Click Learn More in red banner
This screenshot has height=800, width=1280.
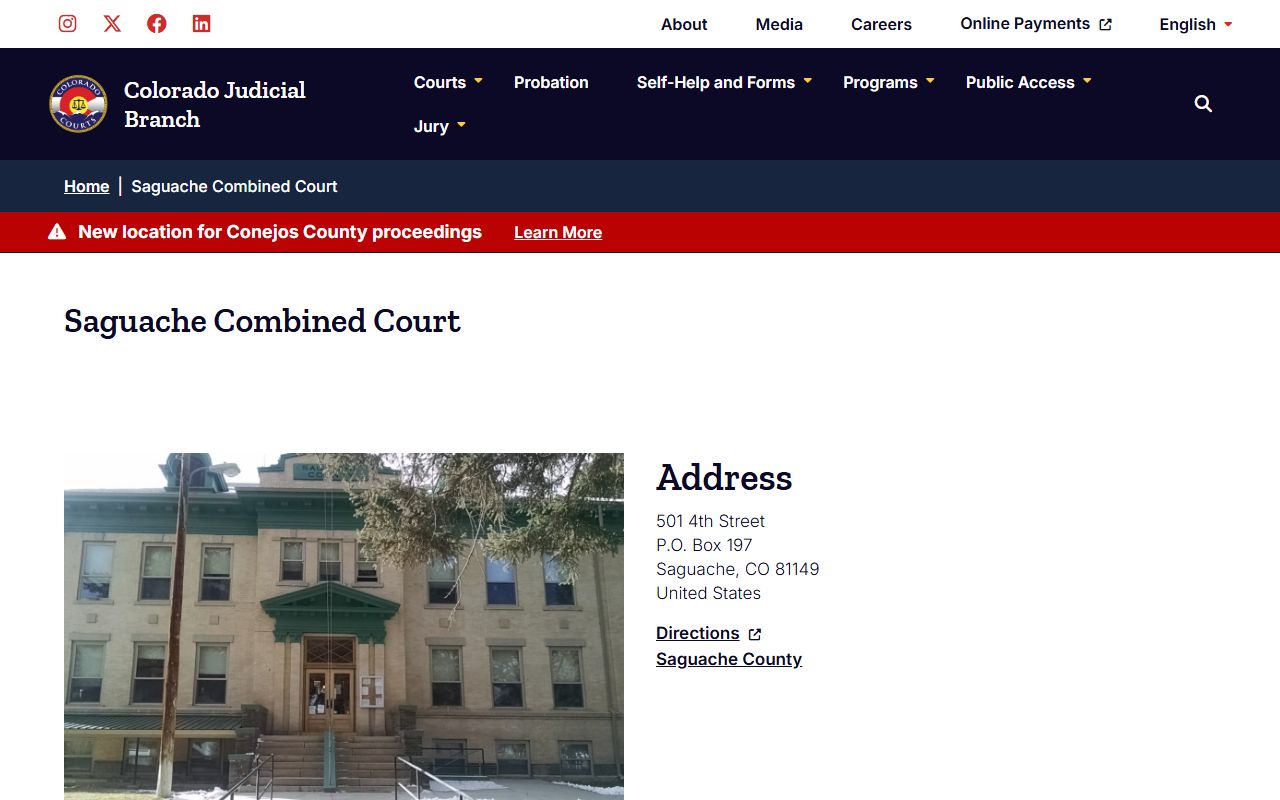tap(558, 232)
